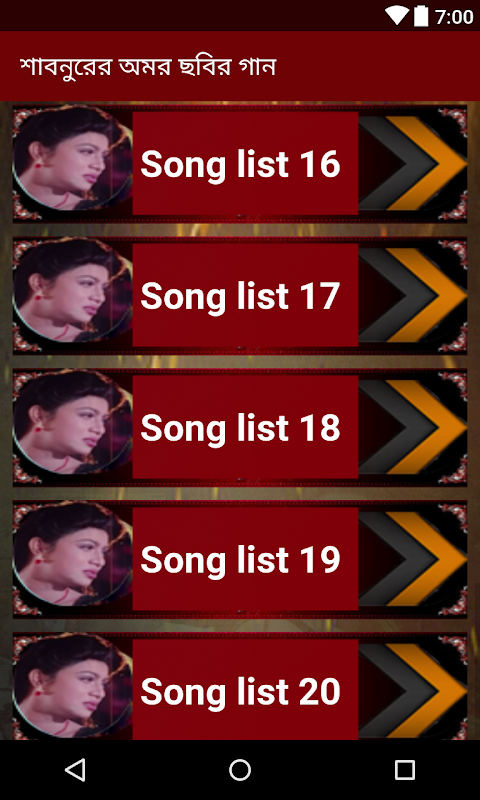Click portrait thumbnail of Song list 18
The width and height of the screenshot is (480, 800).
pos(72,422)
